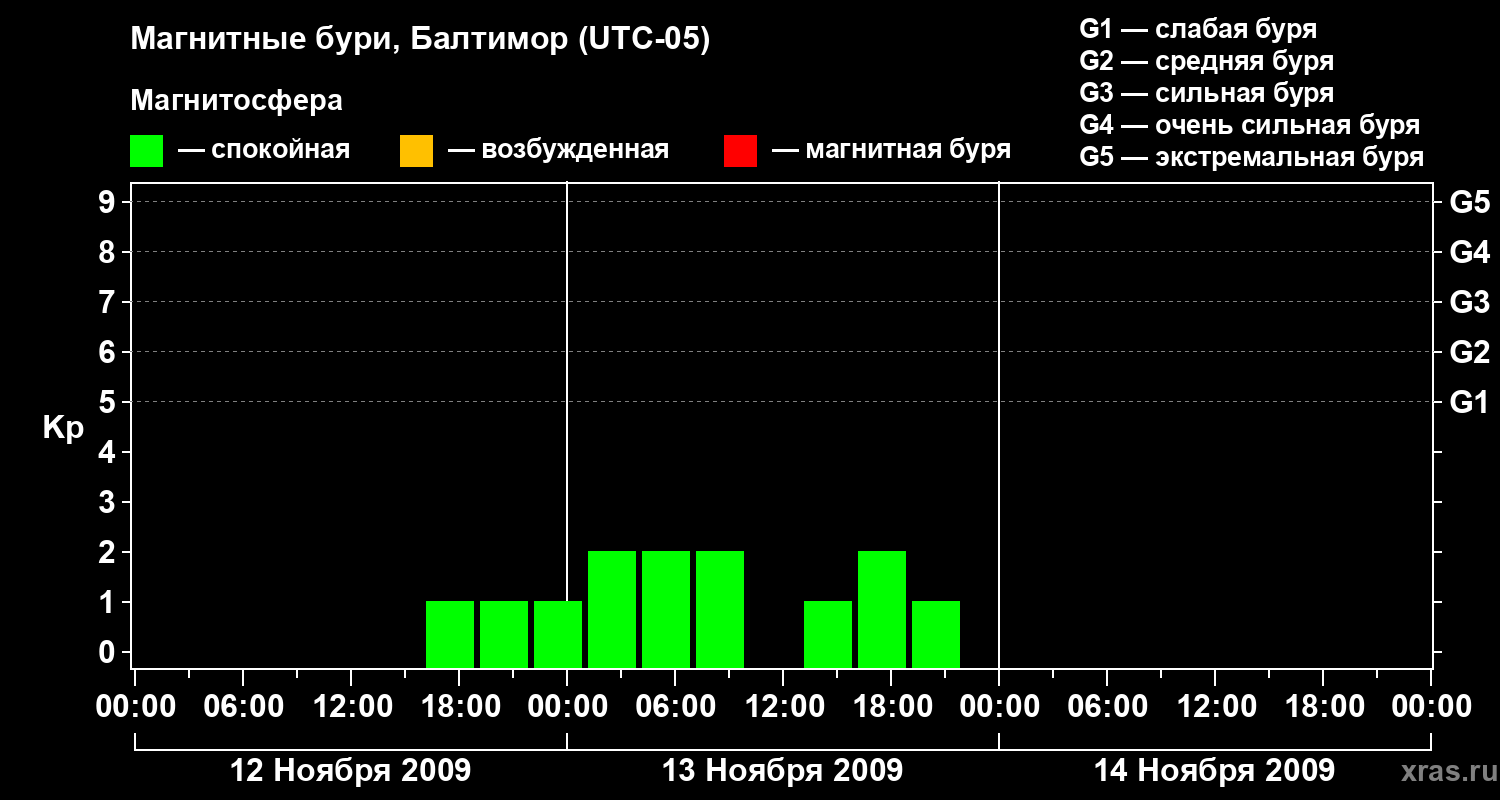Image resolution: width=1500 pixels, height=800 pixels.
Task: Click the '— спокойная' legend label
Action: click(x=264, y=150)
